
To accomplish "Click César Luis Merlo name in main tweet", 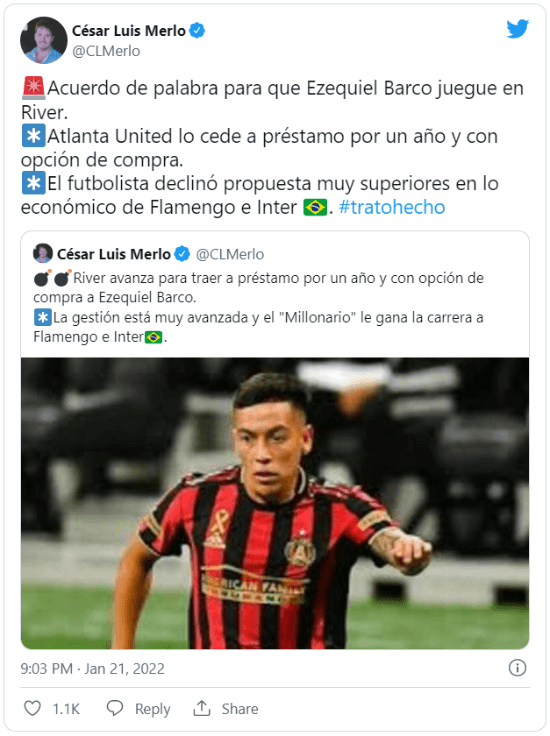I will click(129, 31).
